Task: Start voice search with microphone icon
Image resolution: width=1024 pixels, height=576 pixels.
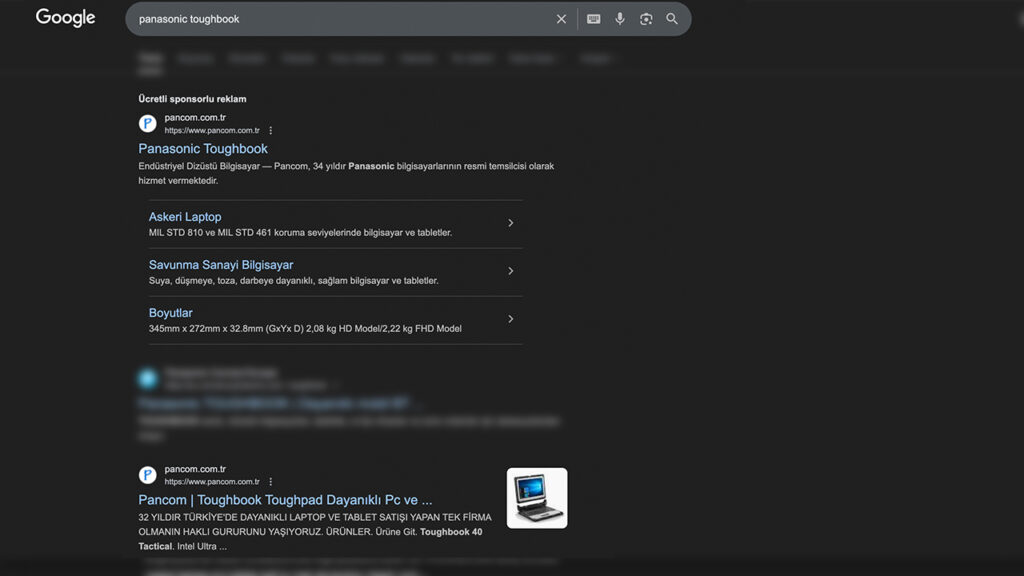Action: pos(620,19)
